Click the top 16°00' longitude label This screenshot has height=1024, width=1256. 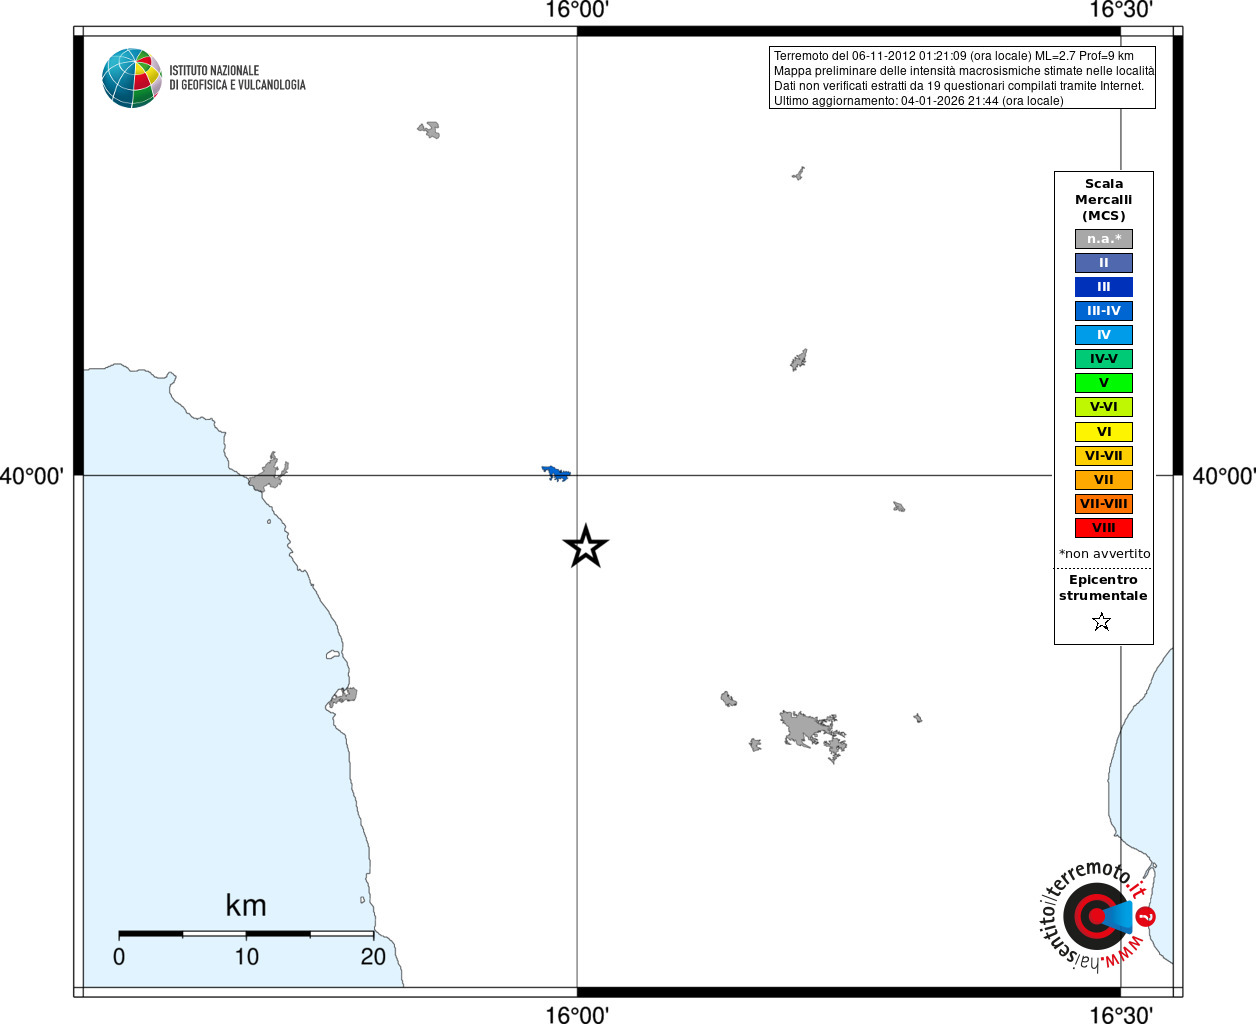point(577,10)
